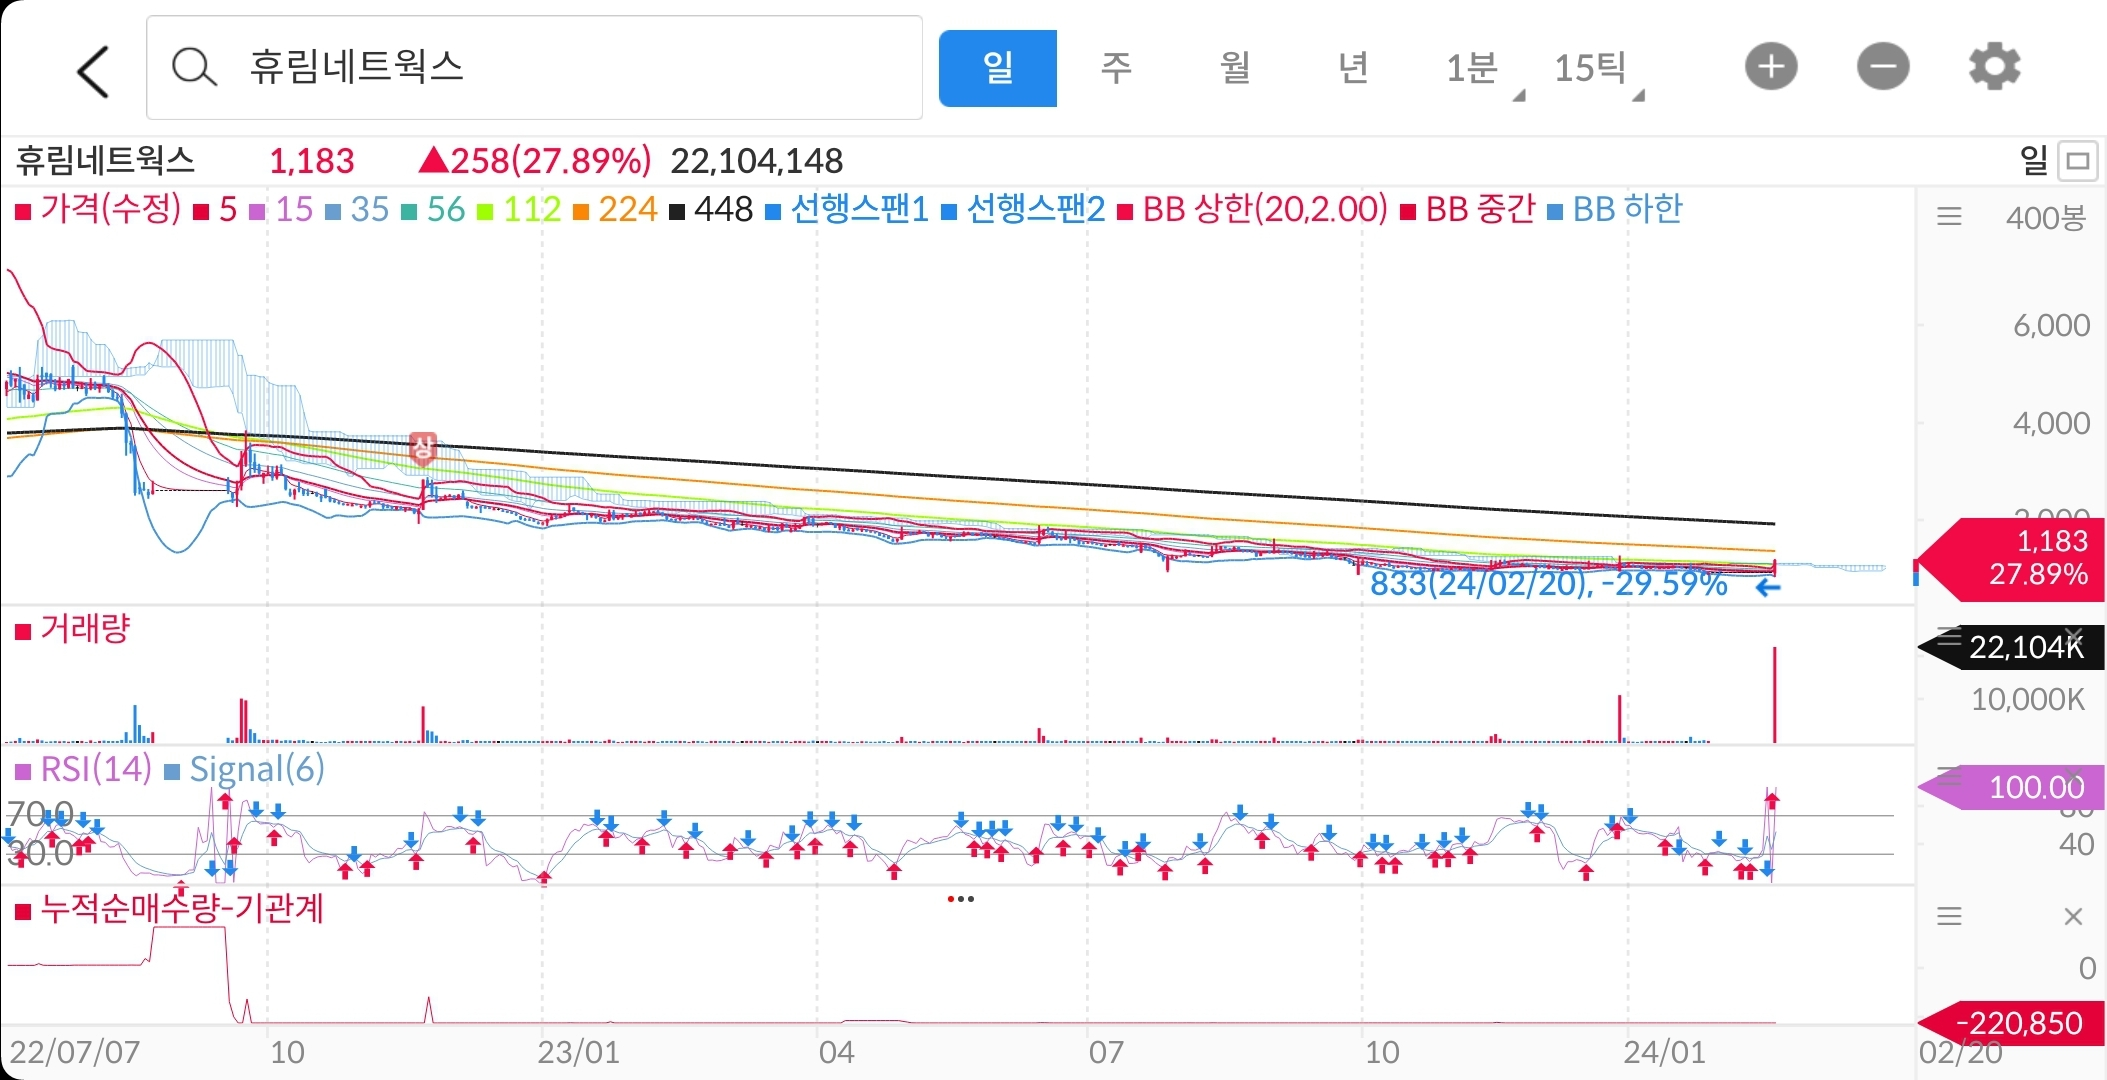The image size is (2107, 1080).
Task: Open the price panel hamburger menu
Action: click(x=1949, y=216)
